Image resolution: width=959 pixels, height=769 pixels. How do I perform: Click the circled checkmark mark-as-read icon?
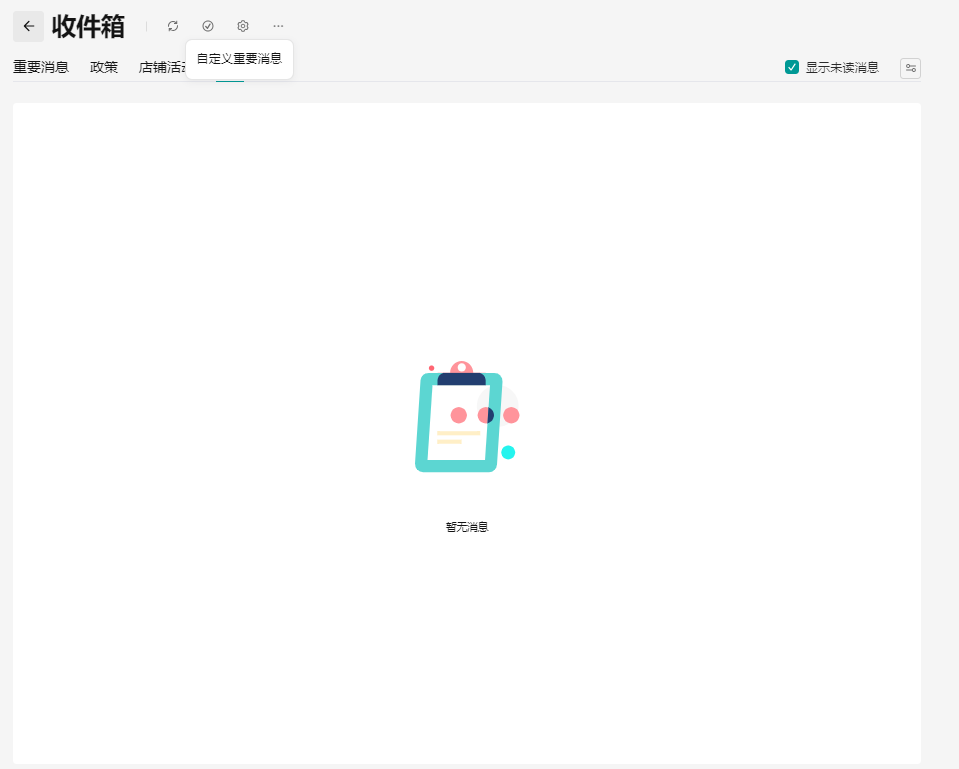(x=208, y=26)
